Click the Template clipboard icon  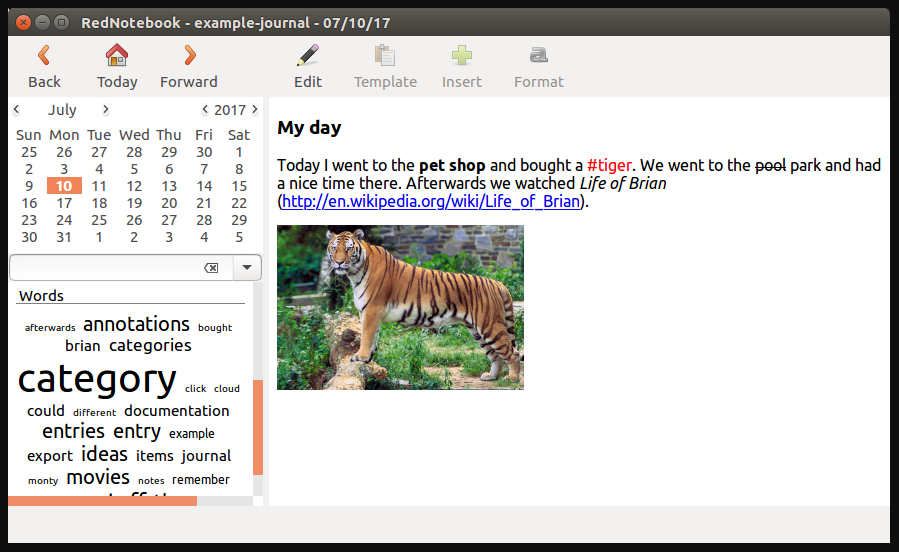[385, 56]
